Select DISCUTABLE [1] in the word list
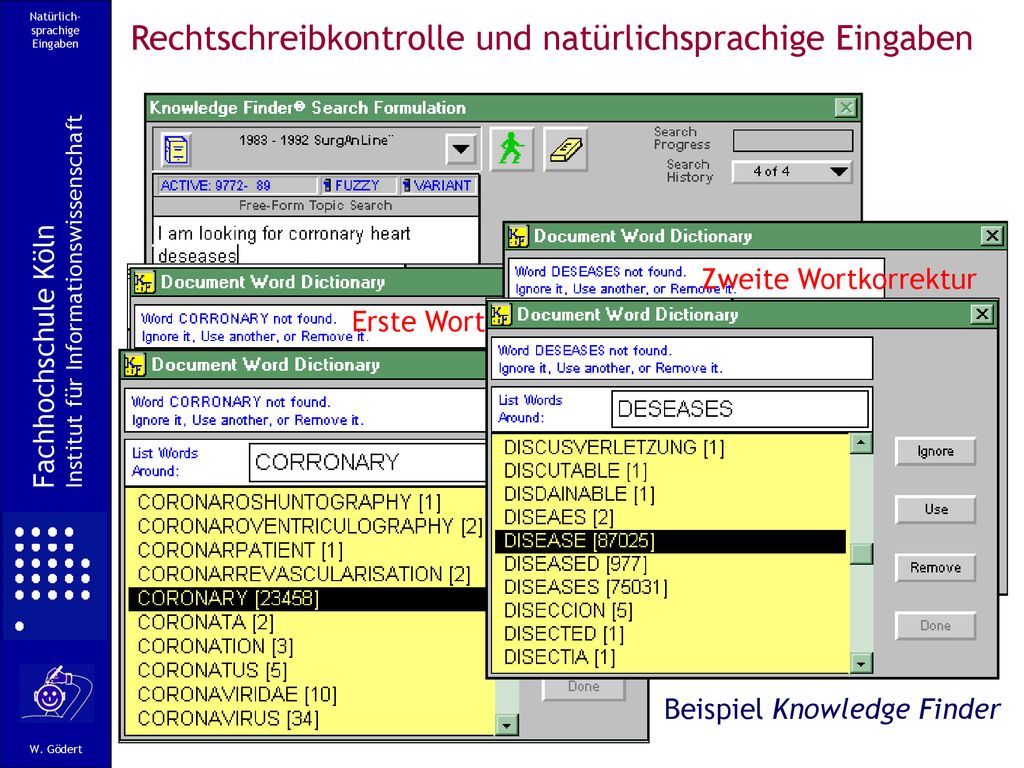 671,471
